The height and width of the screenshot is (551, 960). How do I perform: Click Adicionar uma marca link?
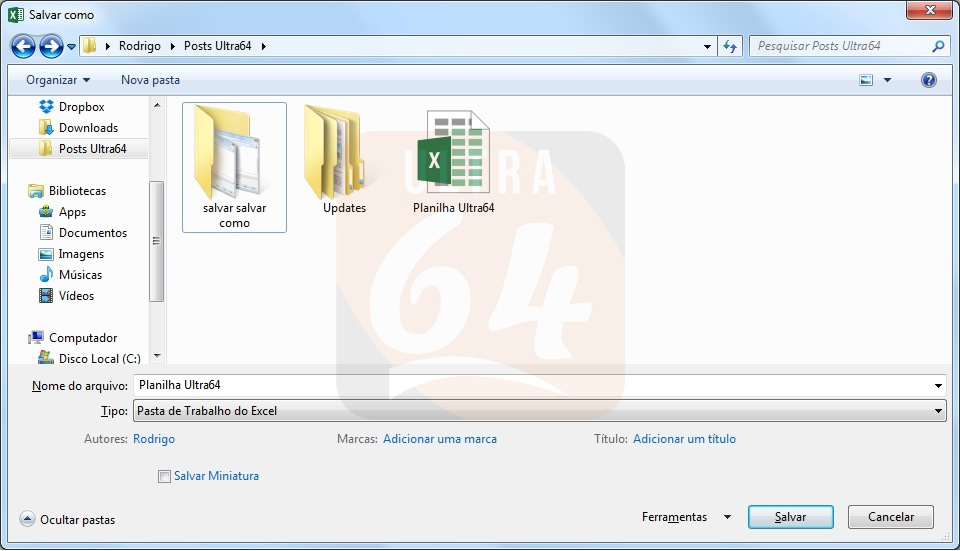pyautogui.click(x=439, y=439)
